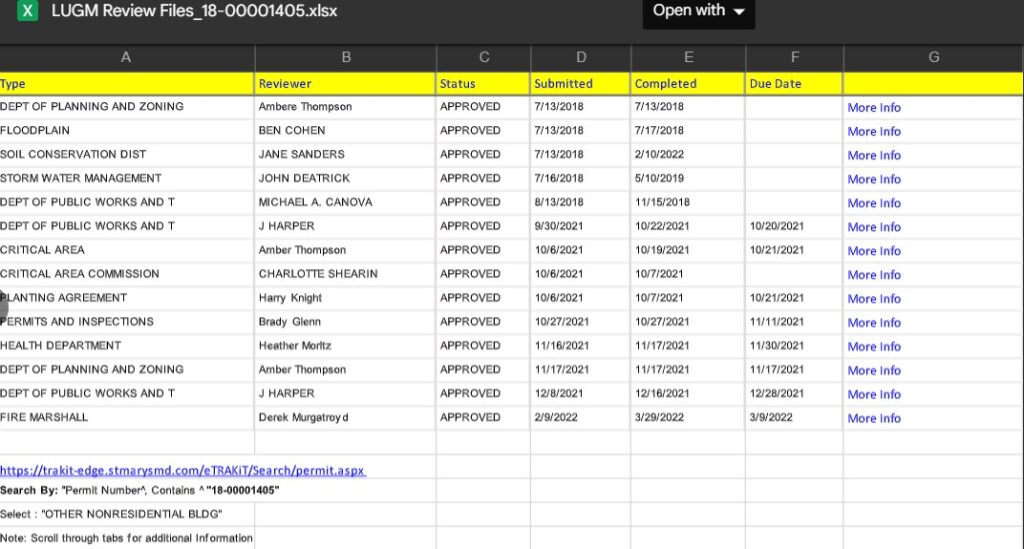The width and height of the screenshot is (1024, 549).
Task: Open More Info for Ambere Thompson row
Action: 874,108
